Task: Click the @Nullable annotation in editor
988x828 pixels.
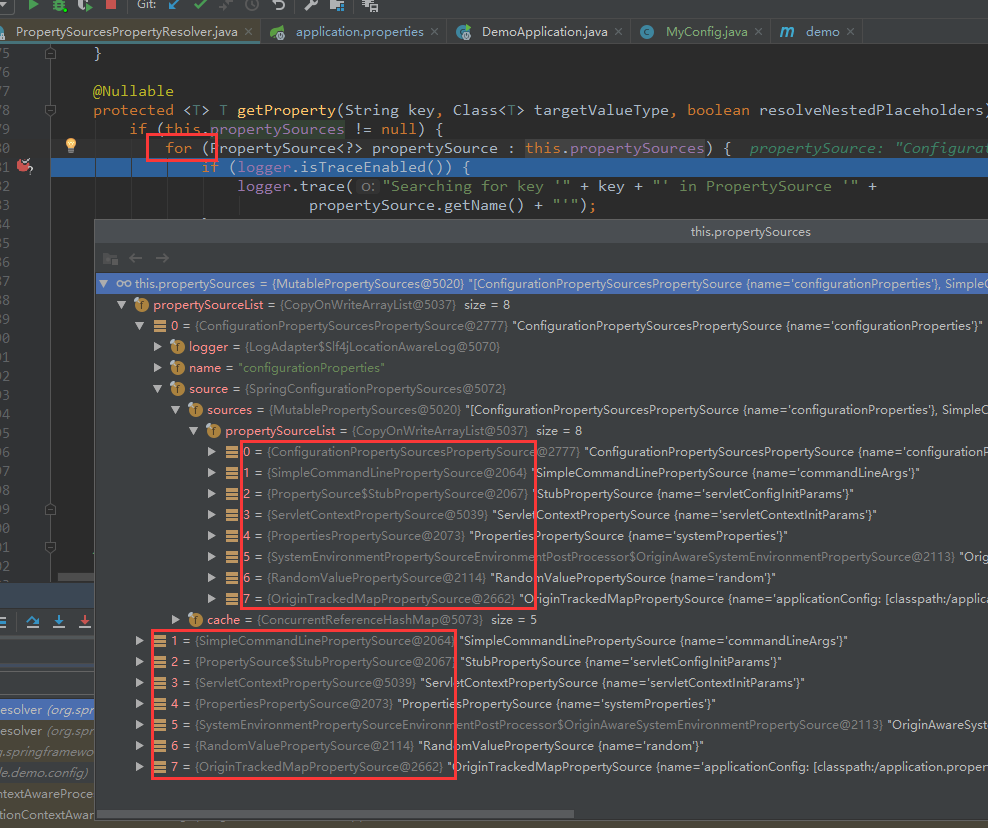Action: click(133, 91)
